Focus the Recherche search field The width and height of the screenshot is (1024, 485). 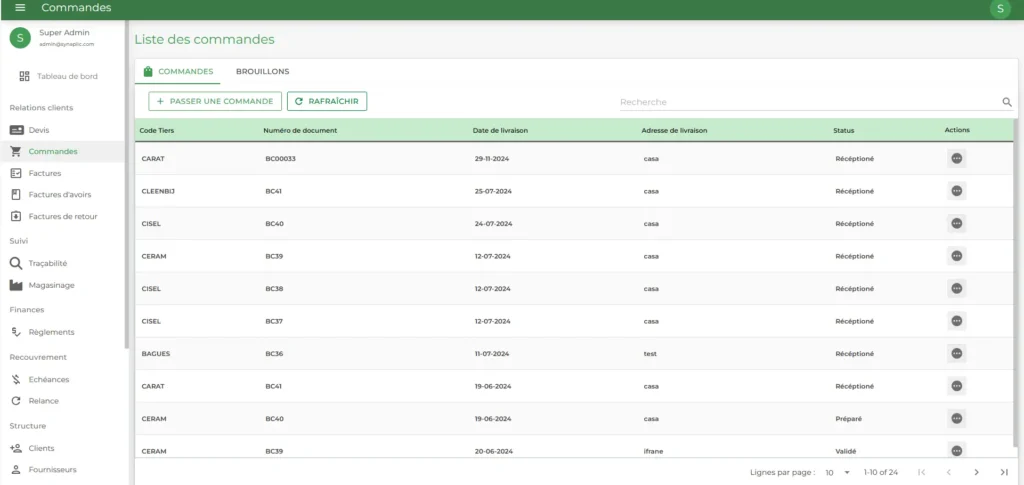pos(809,102)
